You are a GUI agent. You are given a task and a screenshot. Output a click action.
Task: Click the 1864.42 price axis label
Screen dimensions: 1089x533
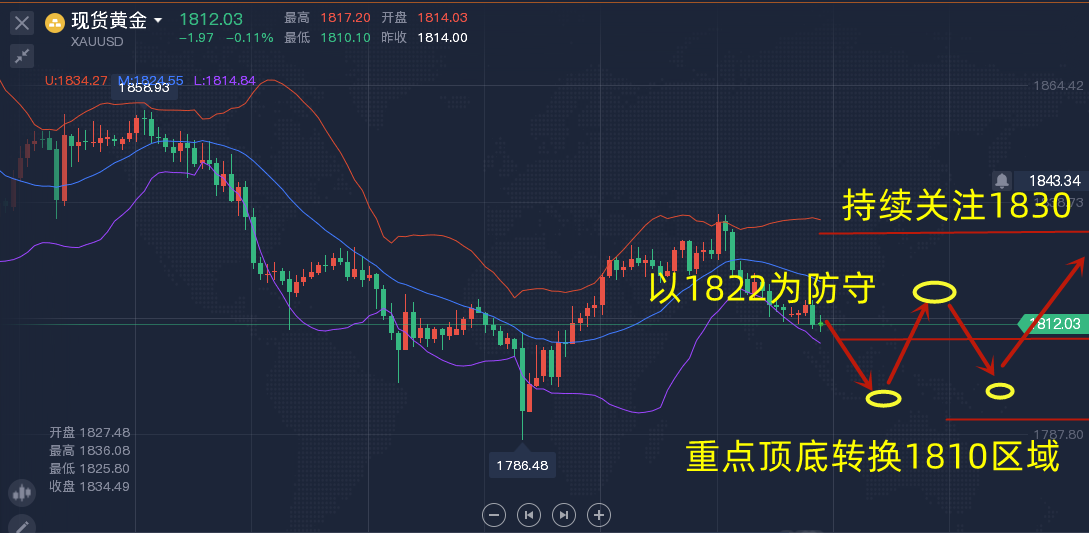pos(1058,86)
